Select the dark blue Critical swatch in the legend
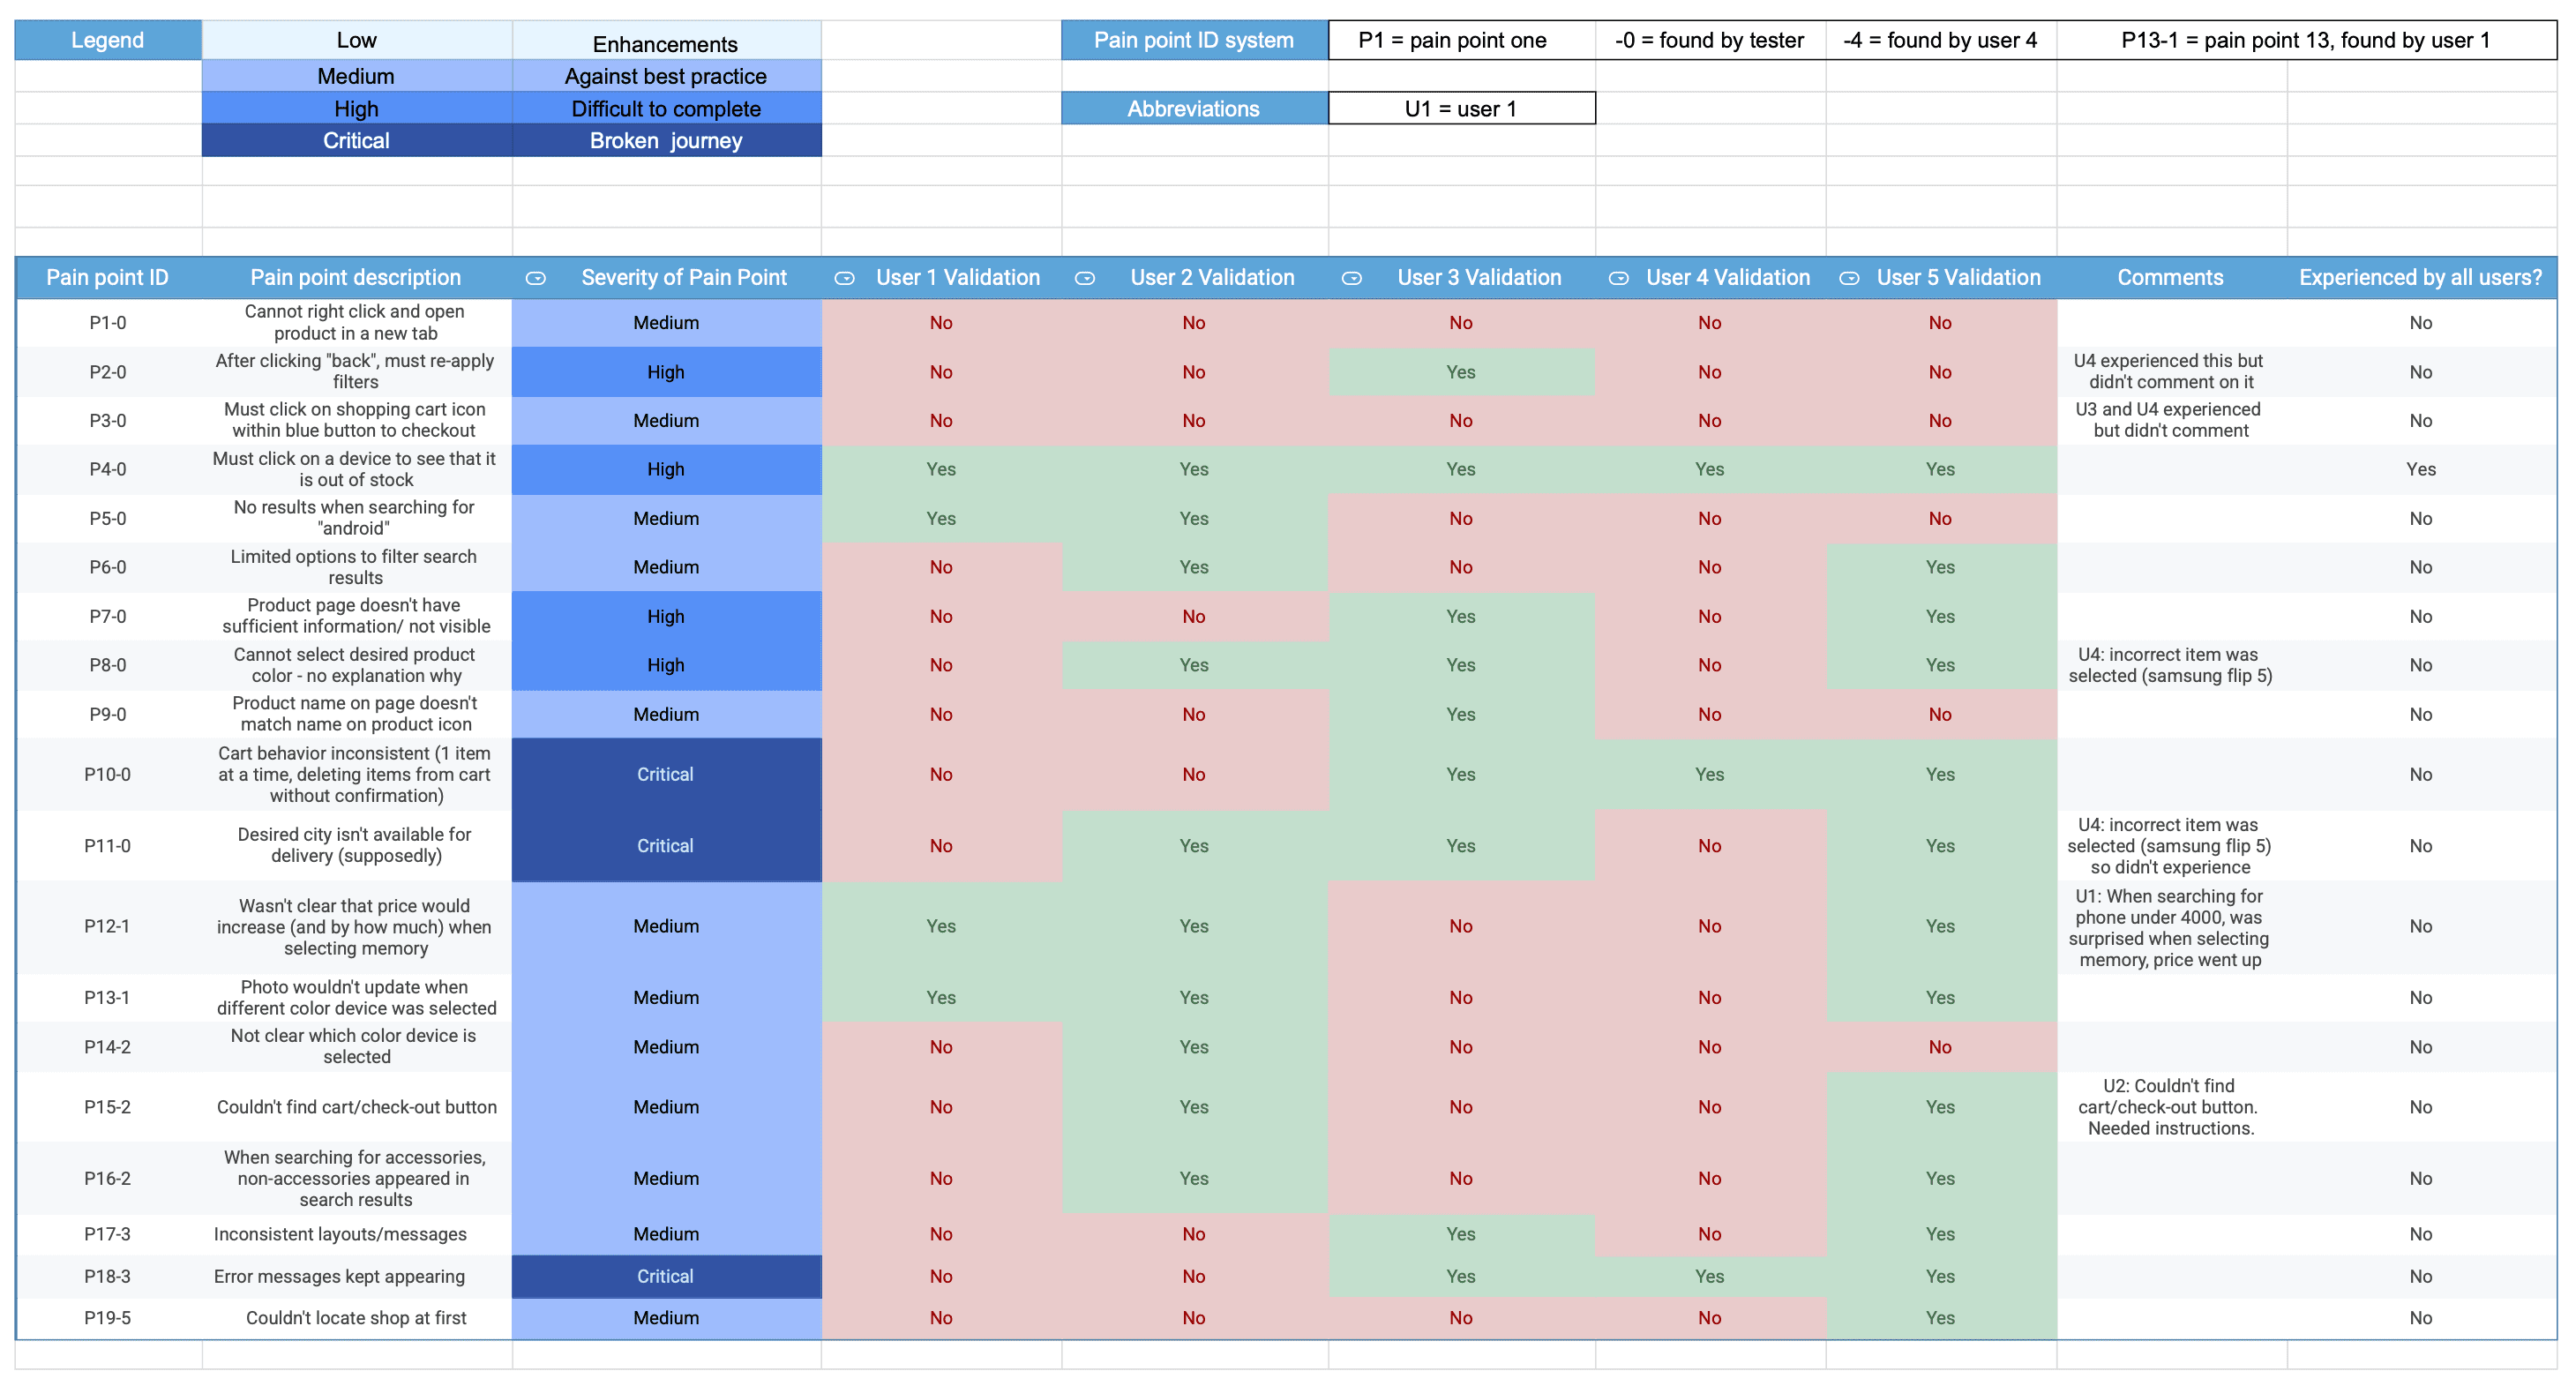 pos(357,140)
